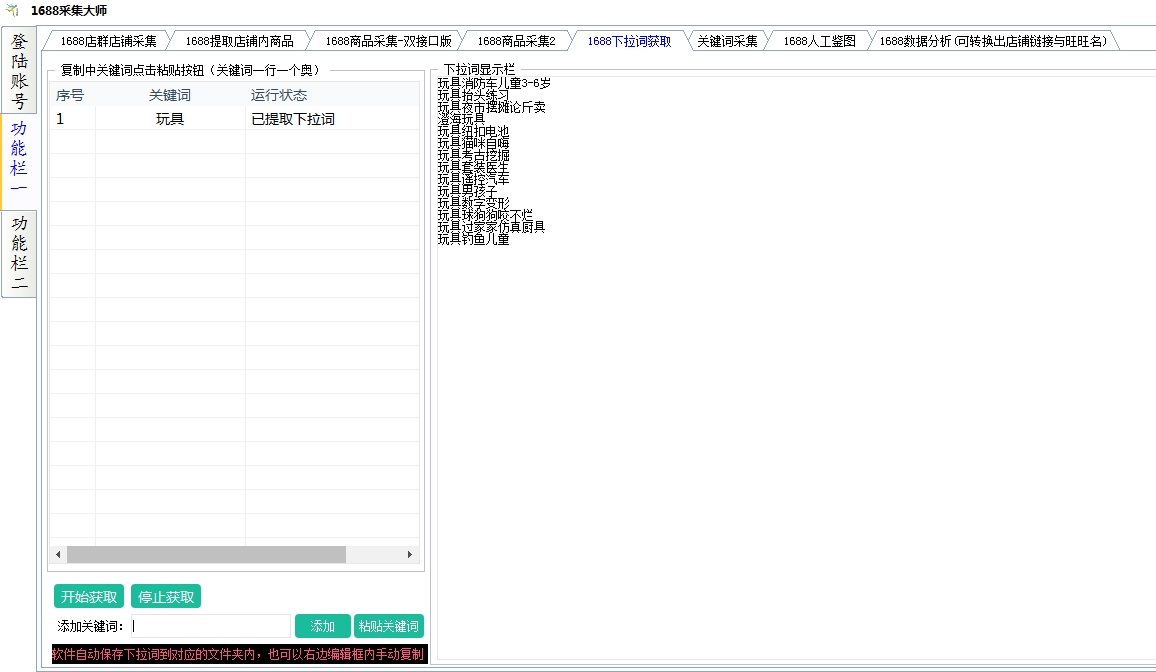Open the 1688提取店铺内商品 tab
1156x672 pixels.
coord(239,41)
